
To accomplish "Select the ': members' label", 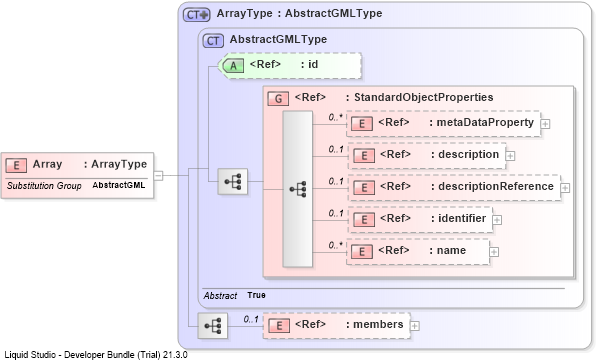I will tap(374, 324).
